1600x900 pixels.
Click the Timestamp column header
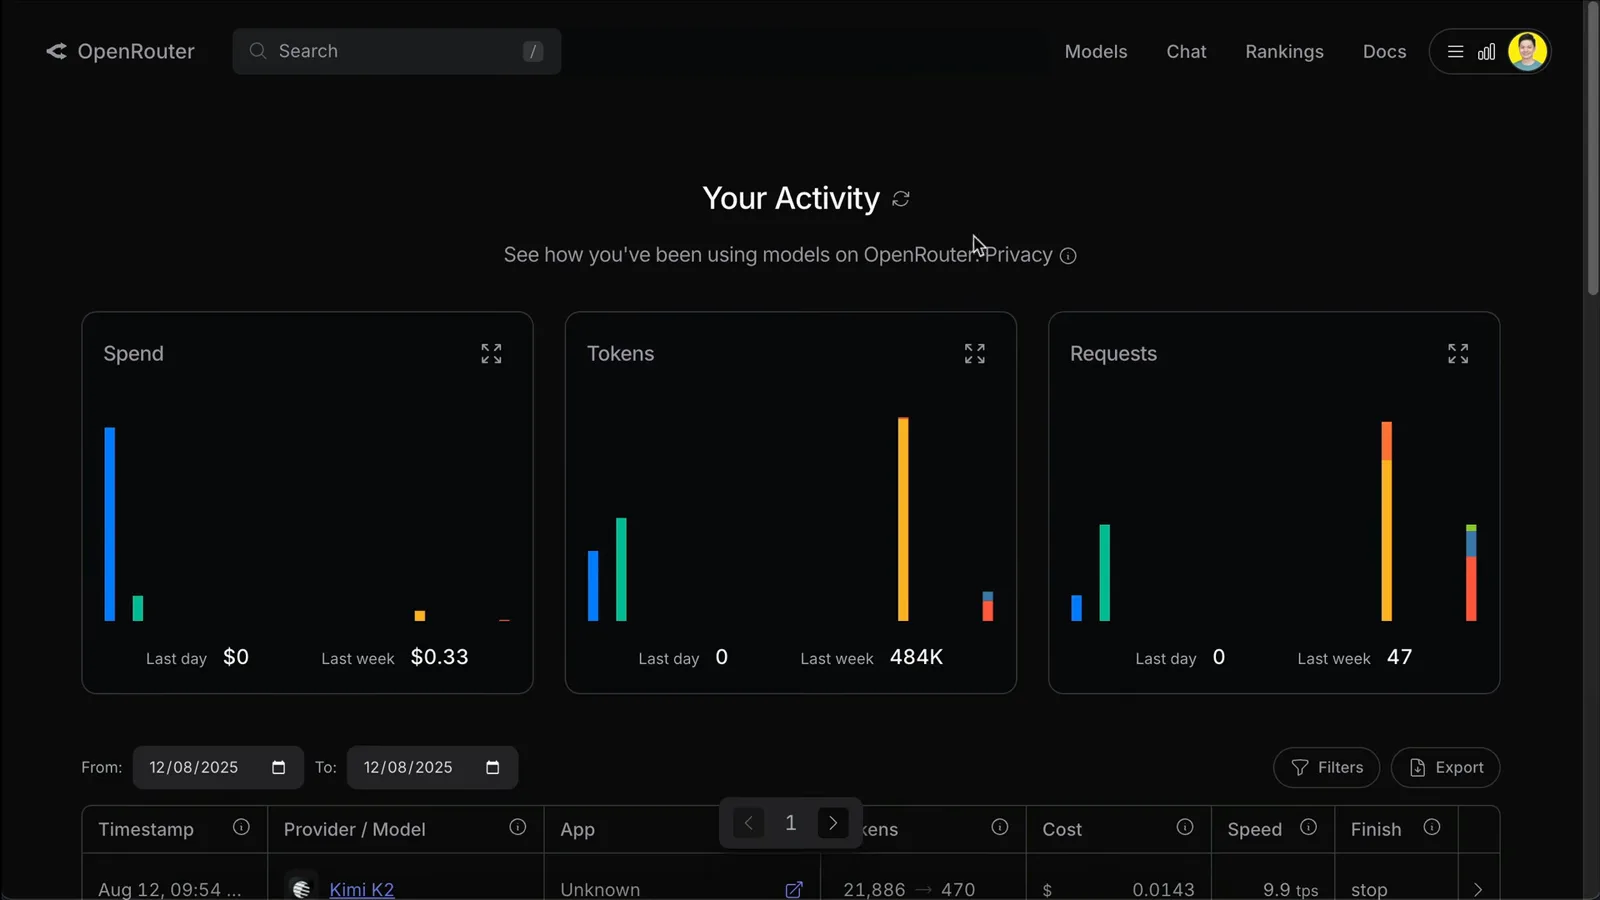pos(146,829)
